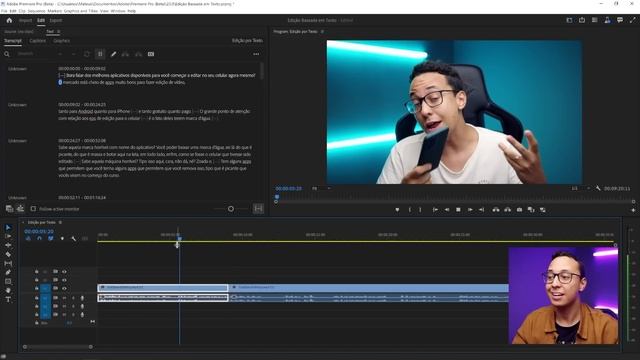Toggle the lock on track V1
The height and width of the screenshot is (360, 640).
click(36, 289)
